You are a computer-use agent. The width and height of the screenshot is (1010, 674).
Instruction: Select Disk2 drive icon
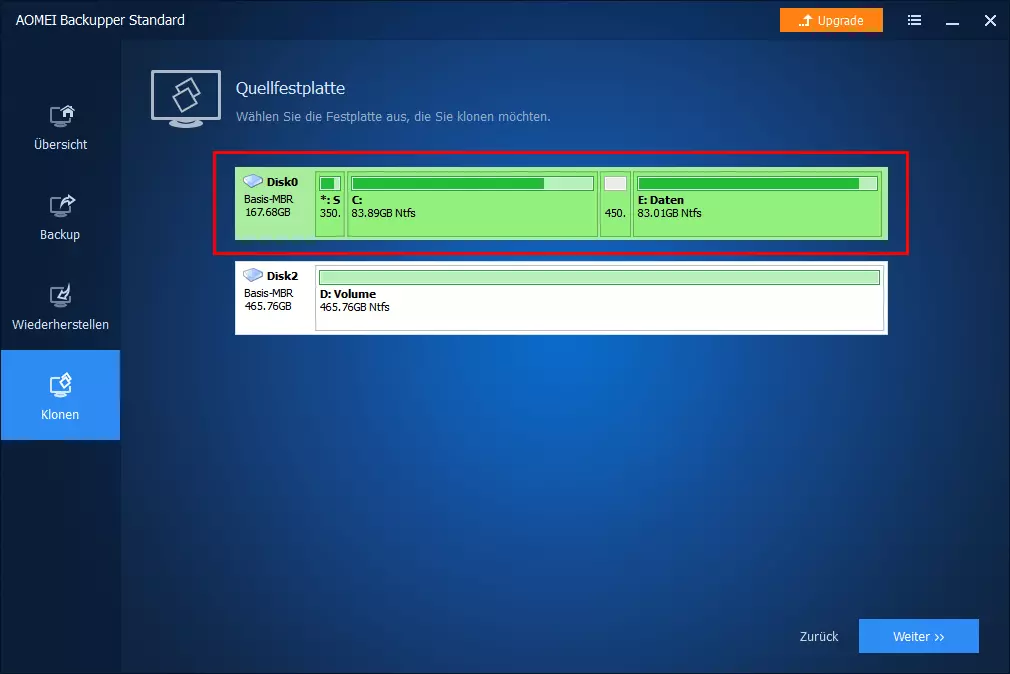(253, 275)
